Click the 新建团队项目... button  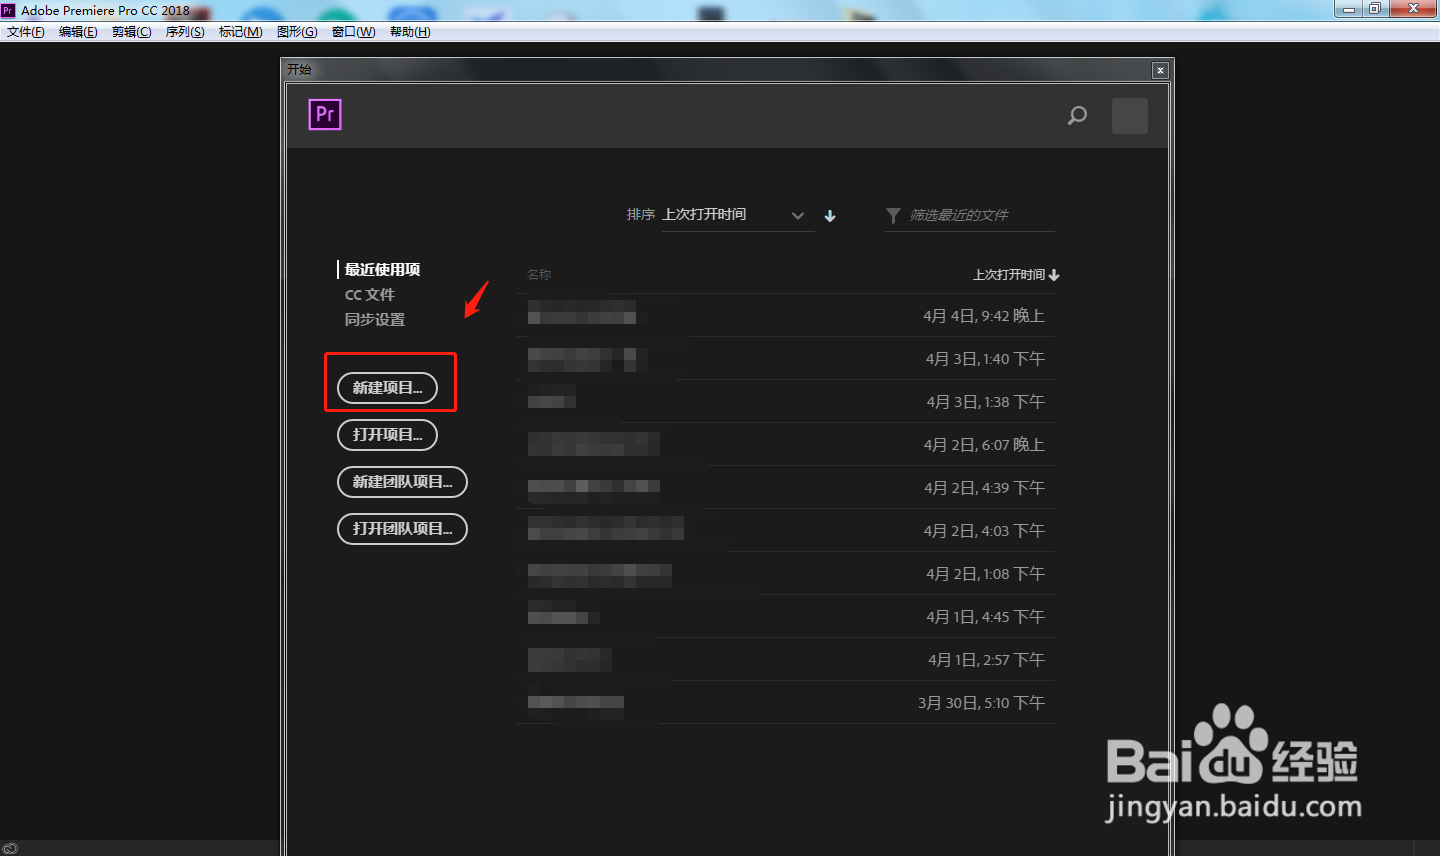coord(403,482)
